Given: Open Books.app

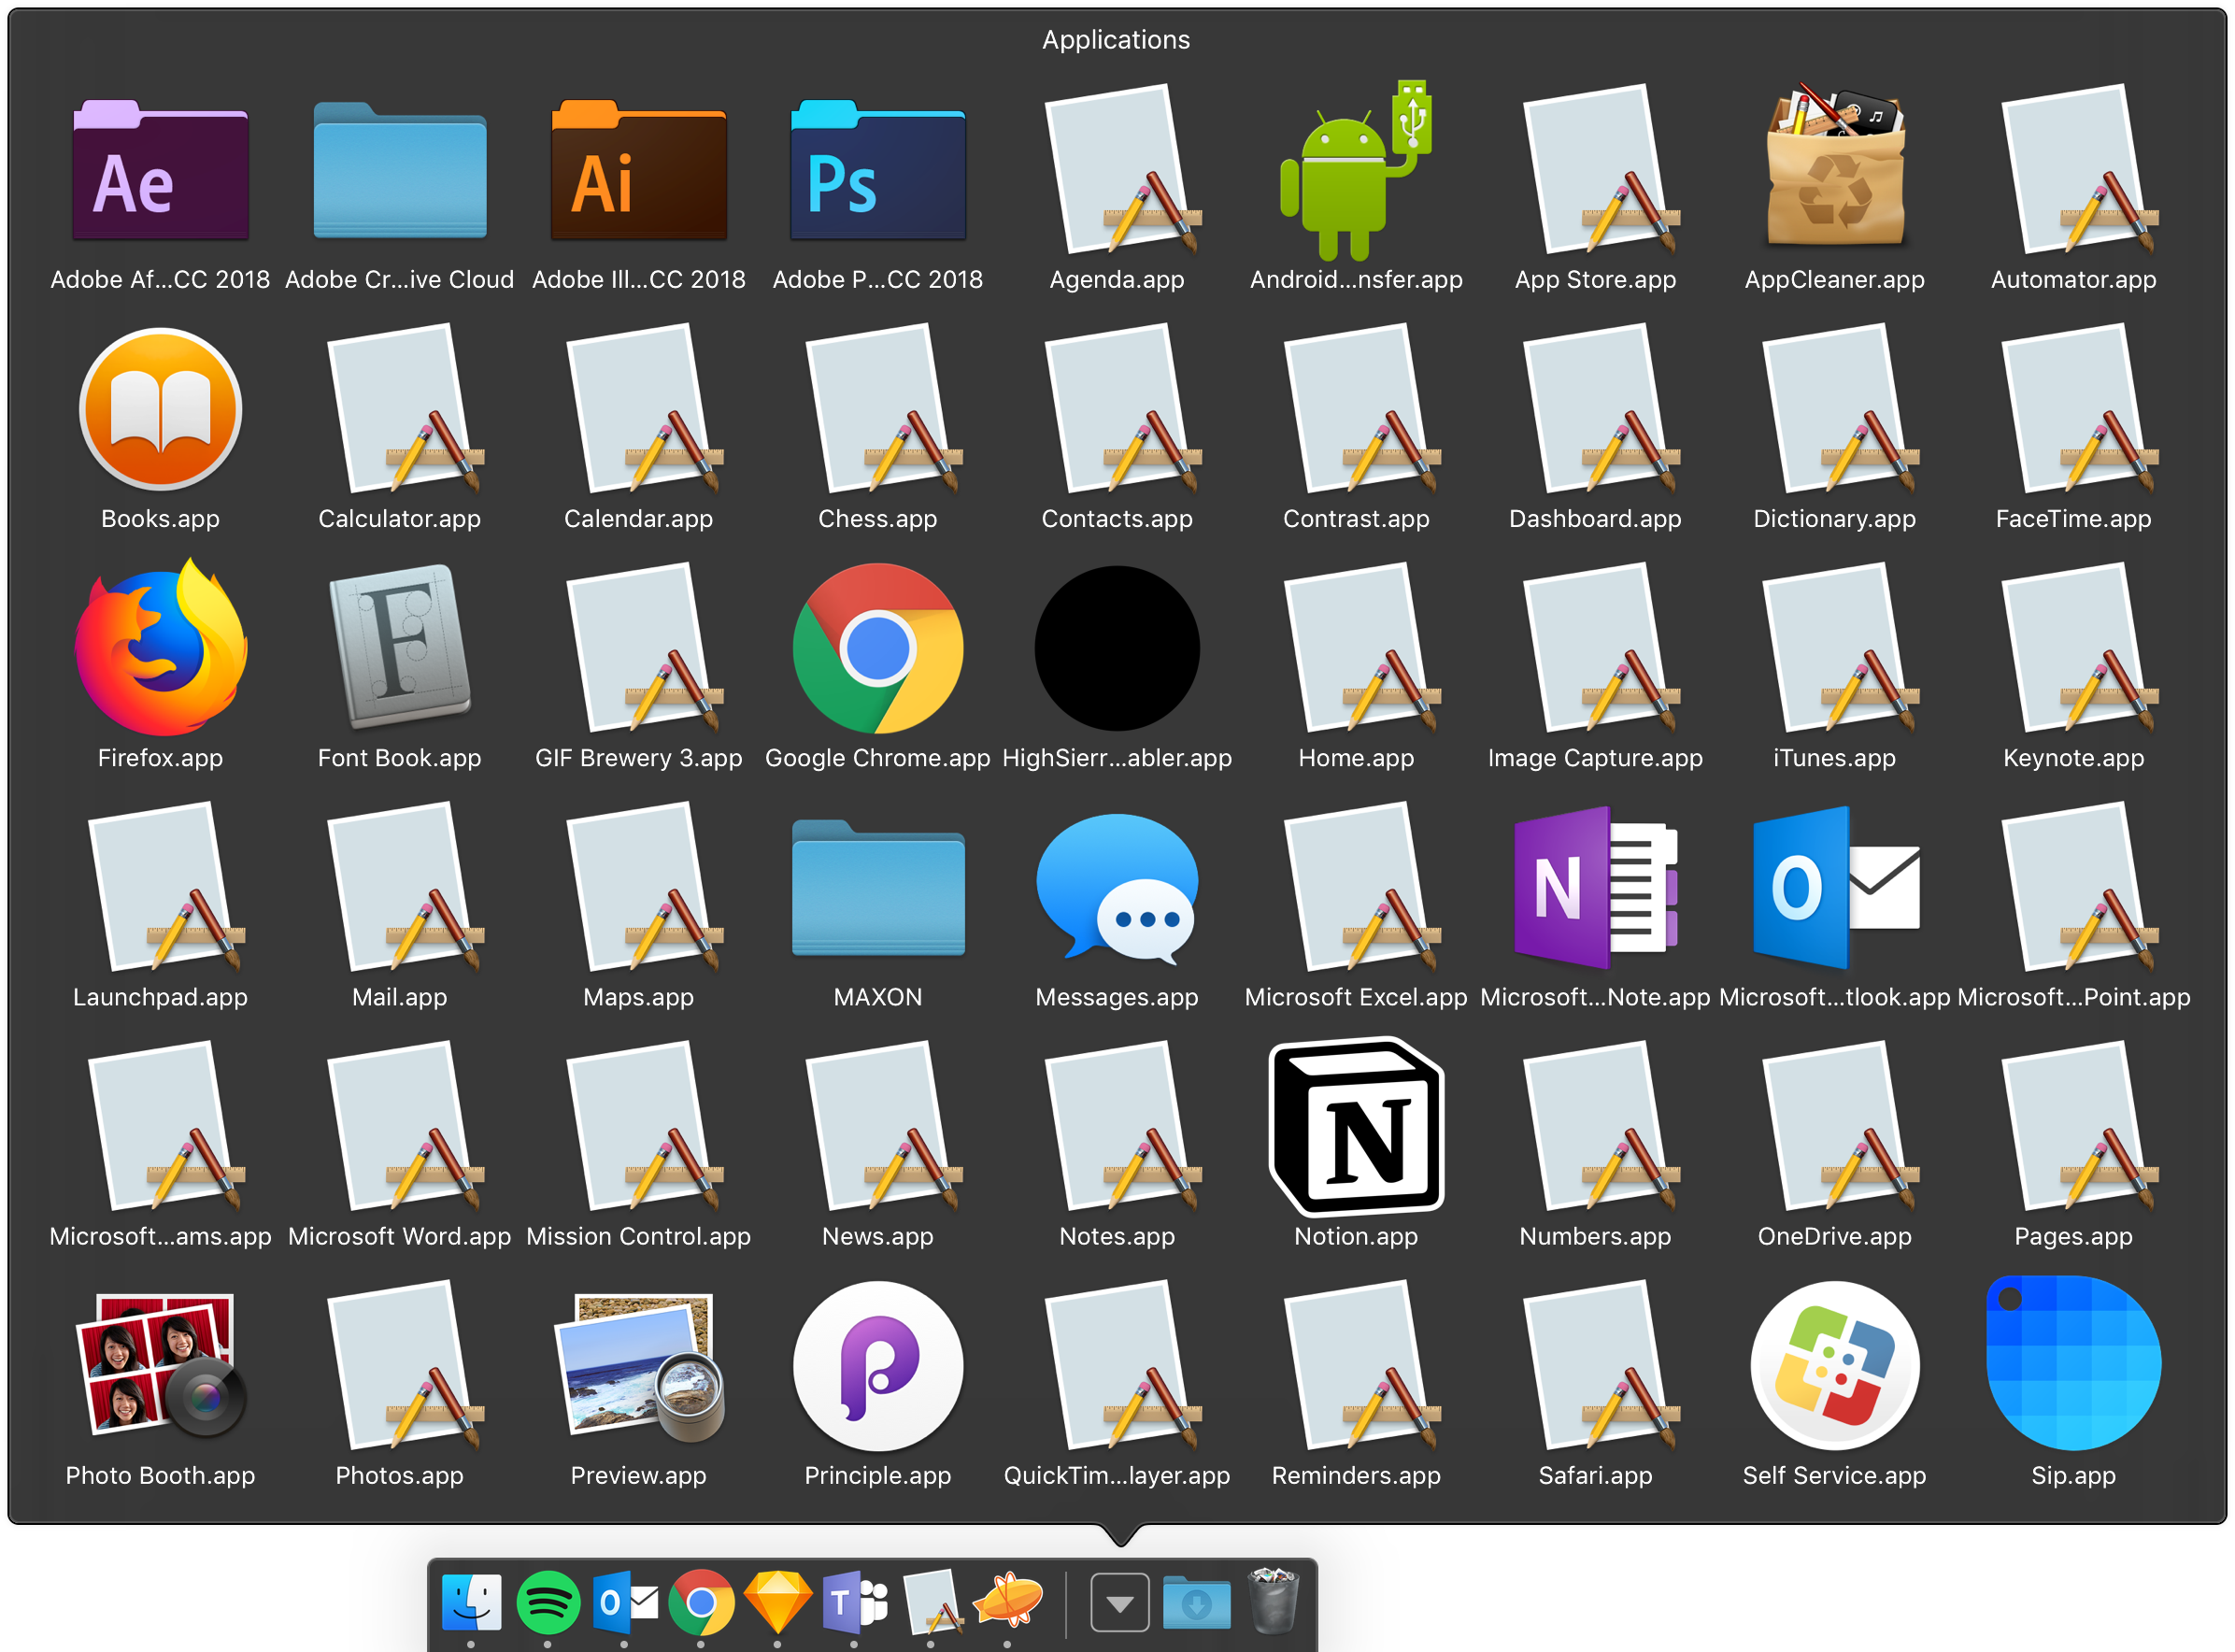Looking at the screenshot, I should pos(160,410).
